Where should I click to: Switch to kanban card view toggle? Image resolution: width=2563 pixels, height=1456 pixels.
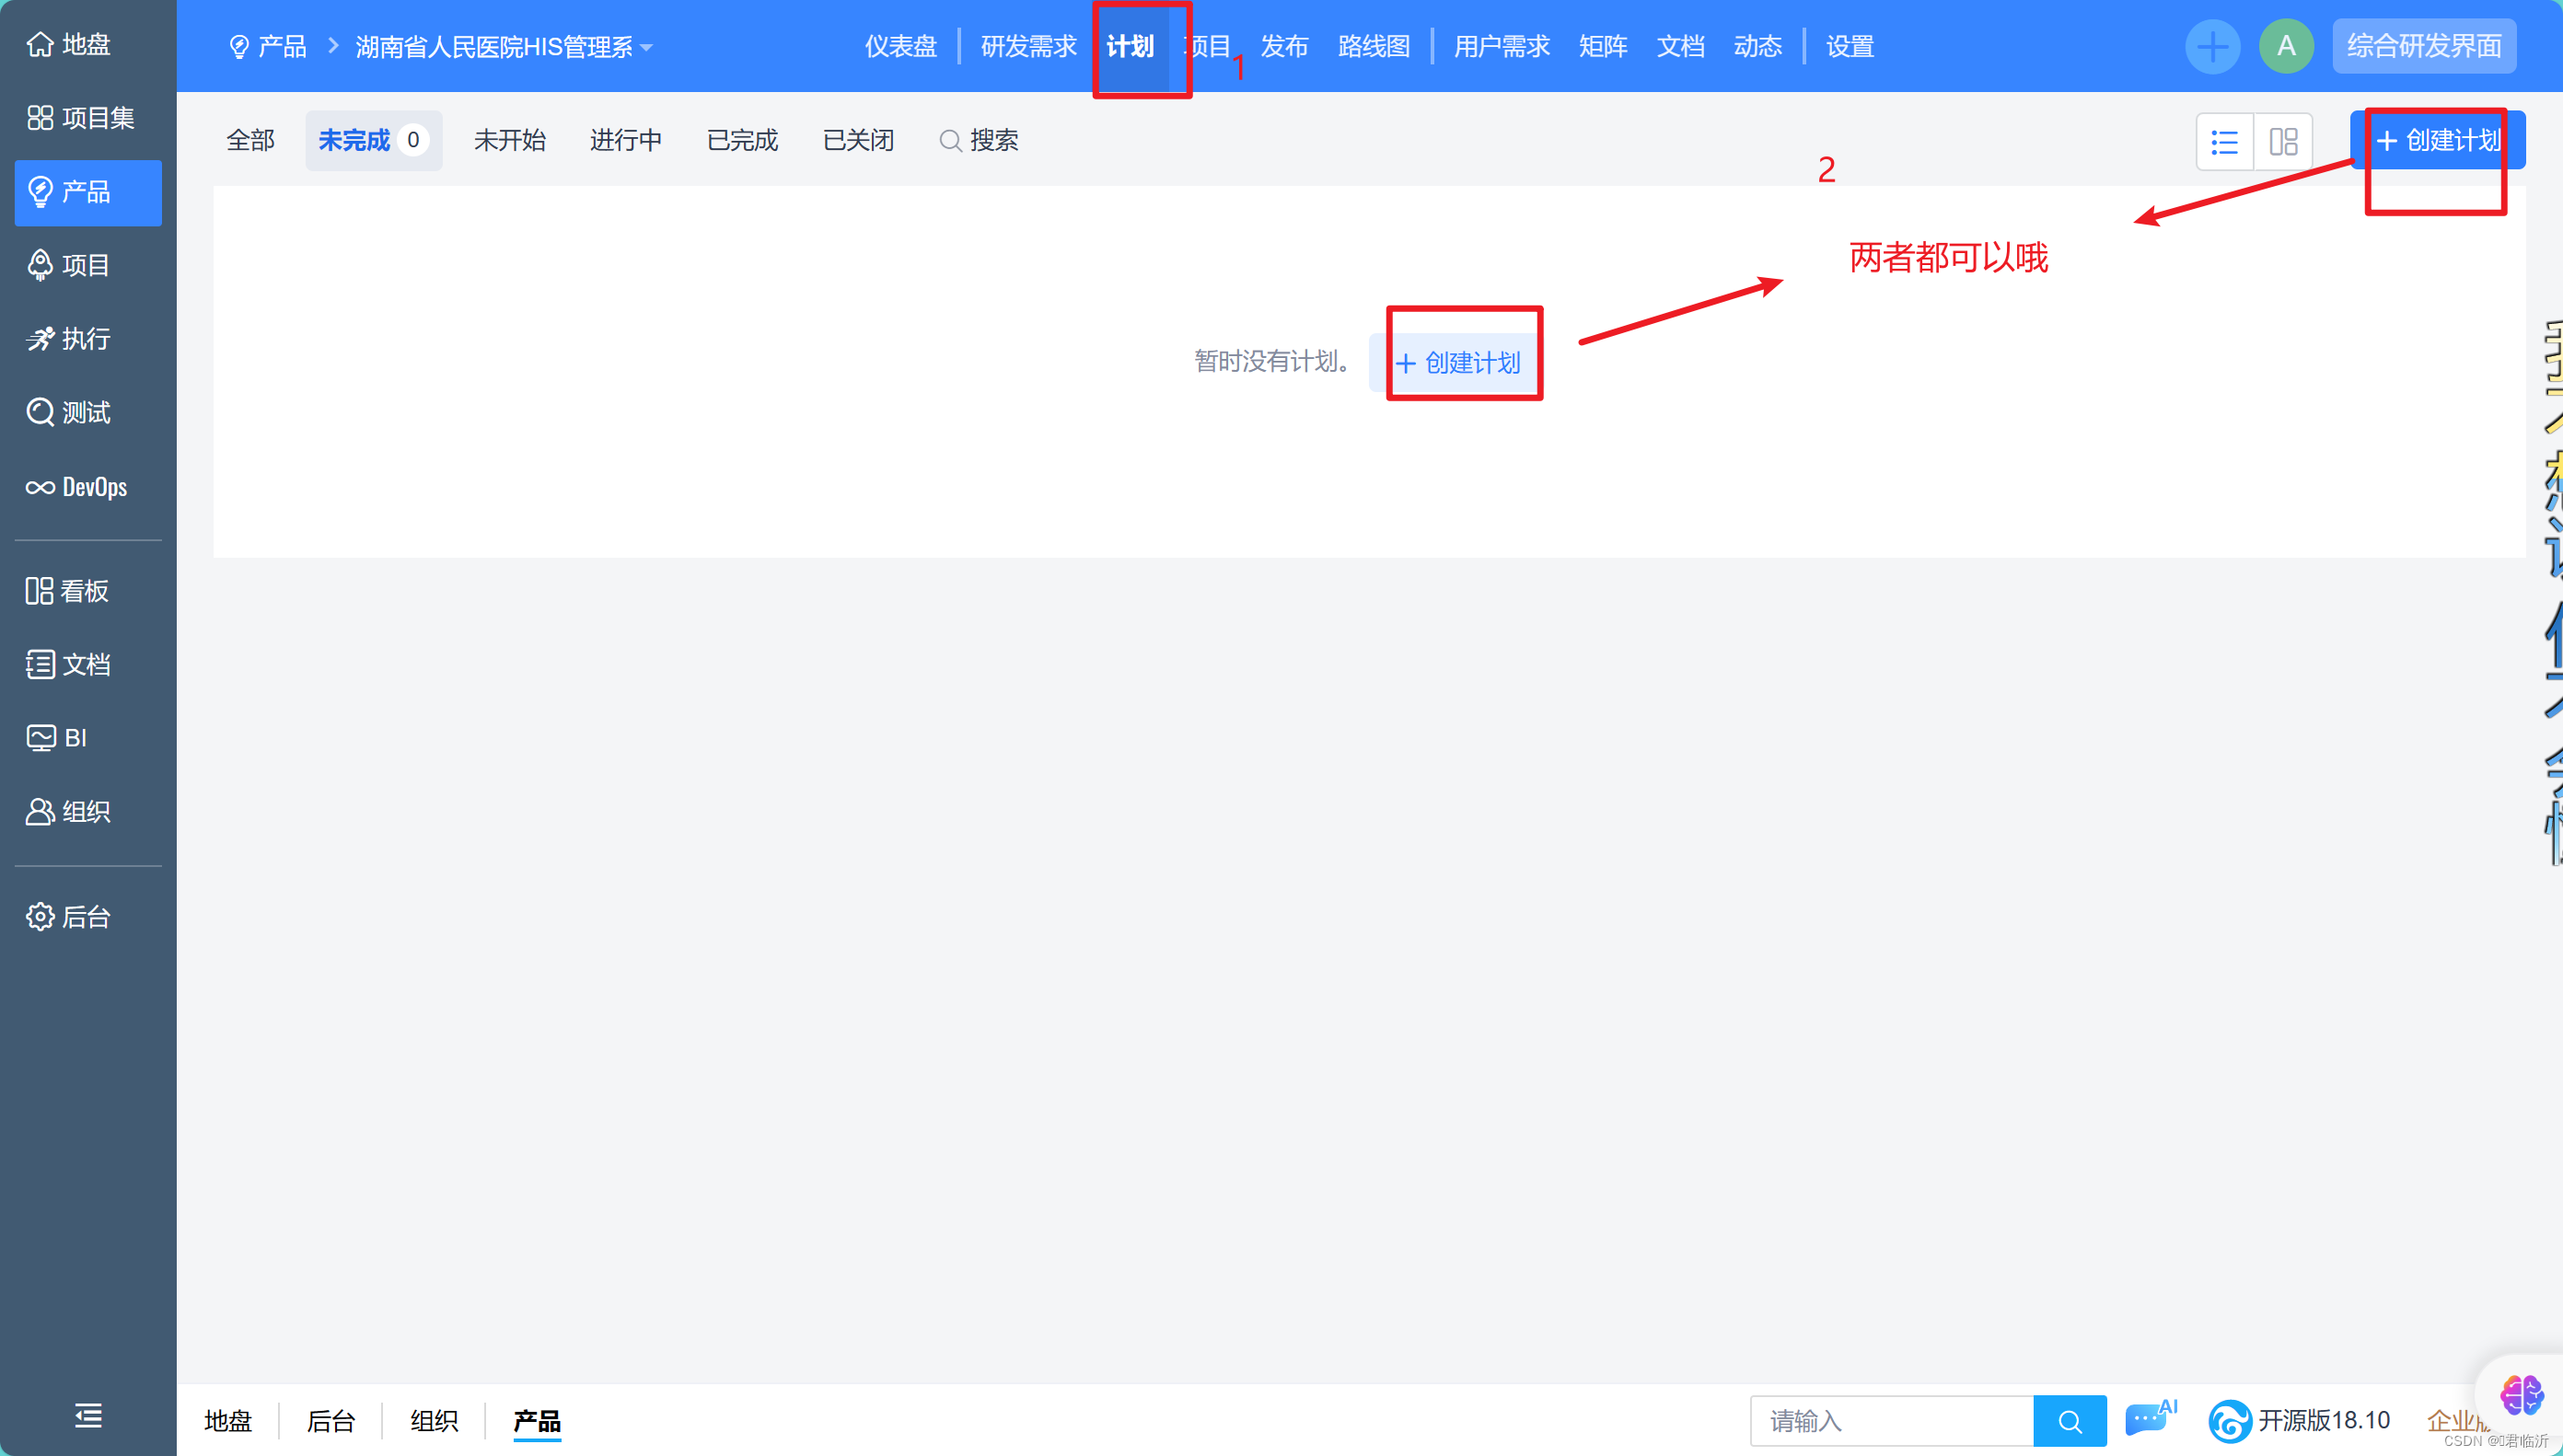tap(2283, 141)
